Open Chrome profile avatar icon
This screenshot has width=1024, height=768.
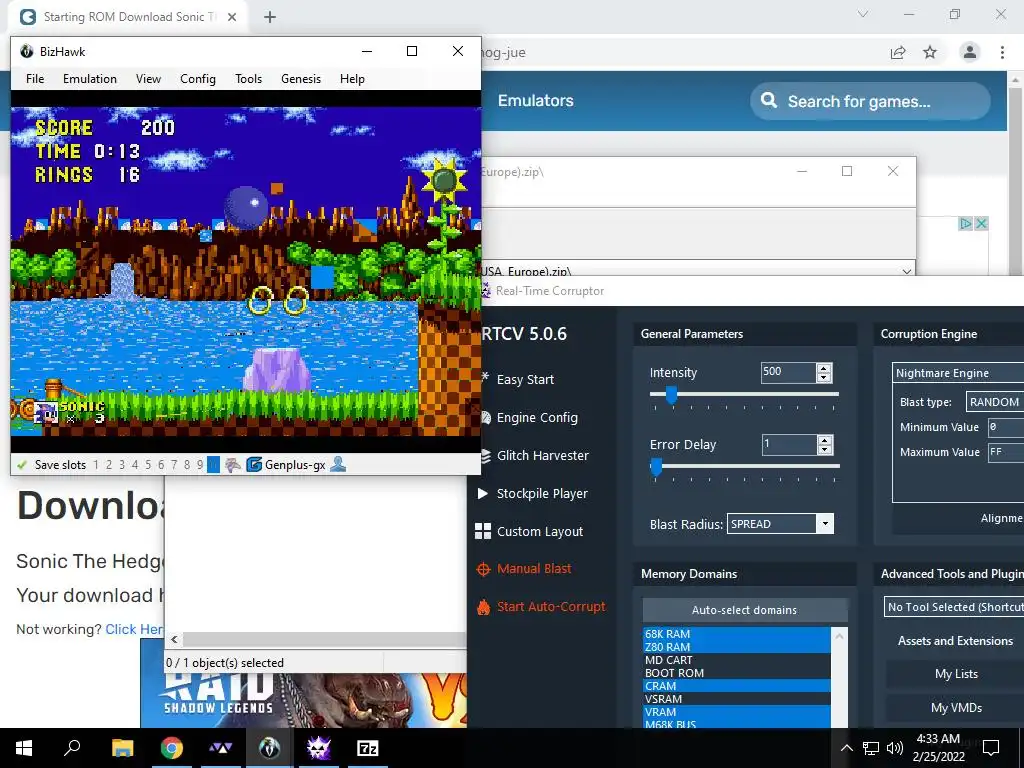coord(970,52)
